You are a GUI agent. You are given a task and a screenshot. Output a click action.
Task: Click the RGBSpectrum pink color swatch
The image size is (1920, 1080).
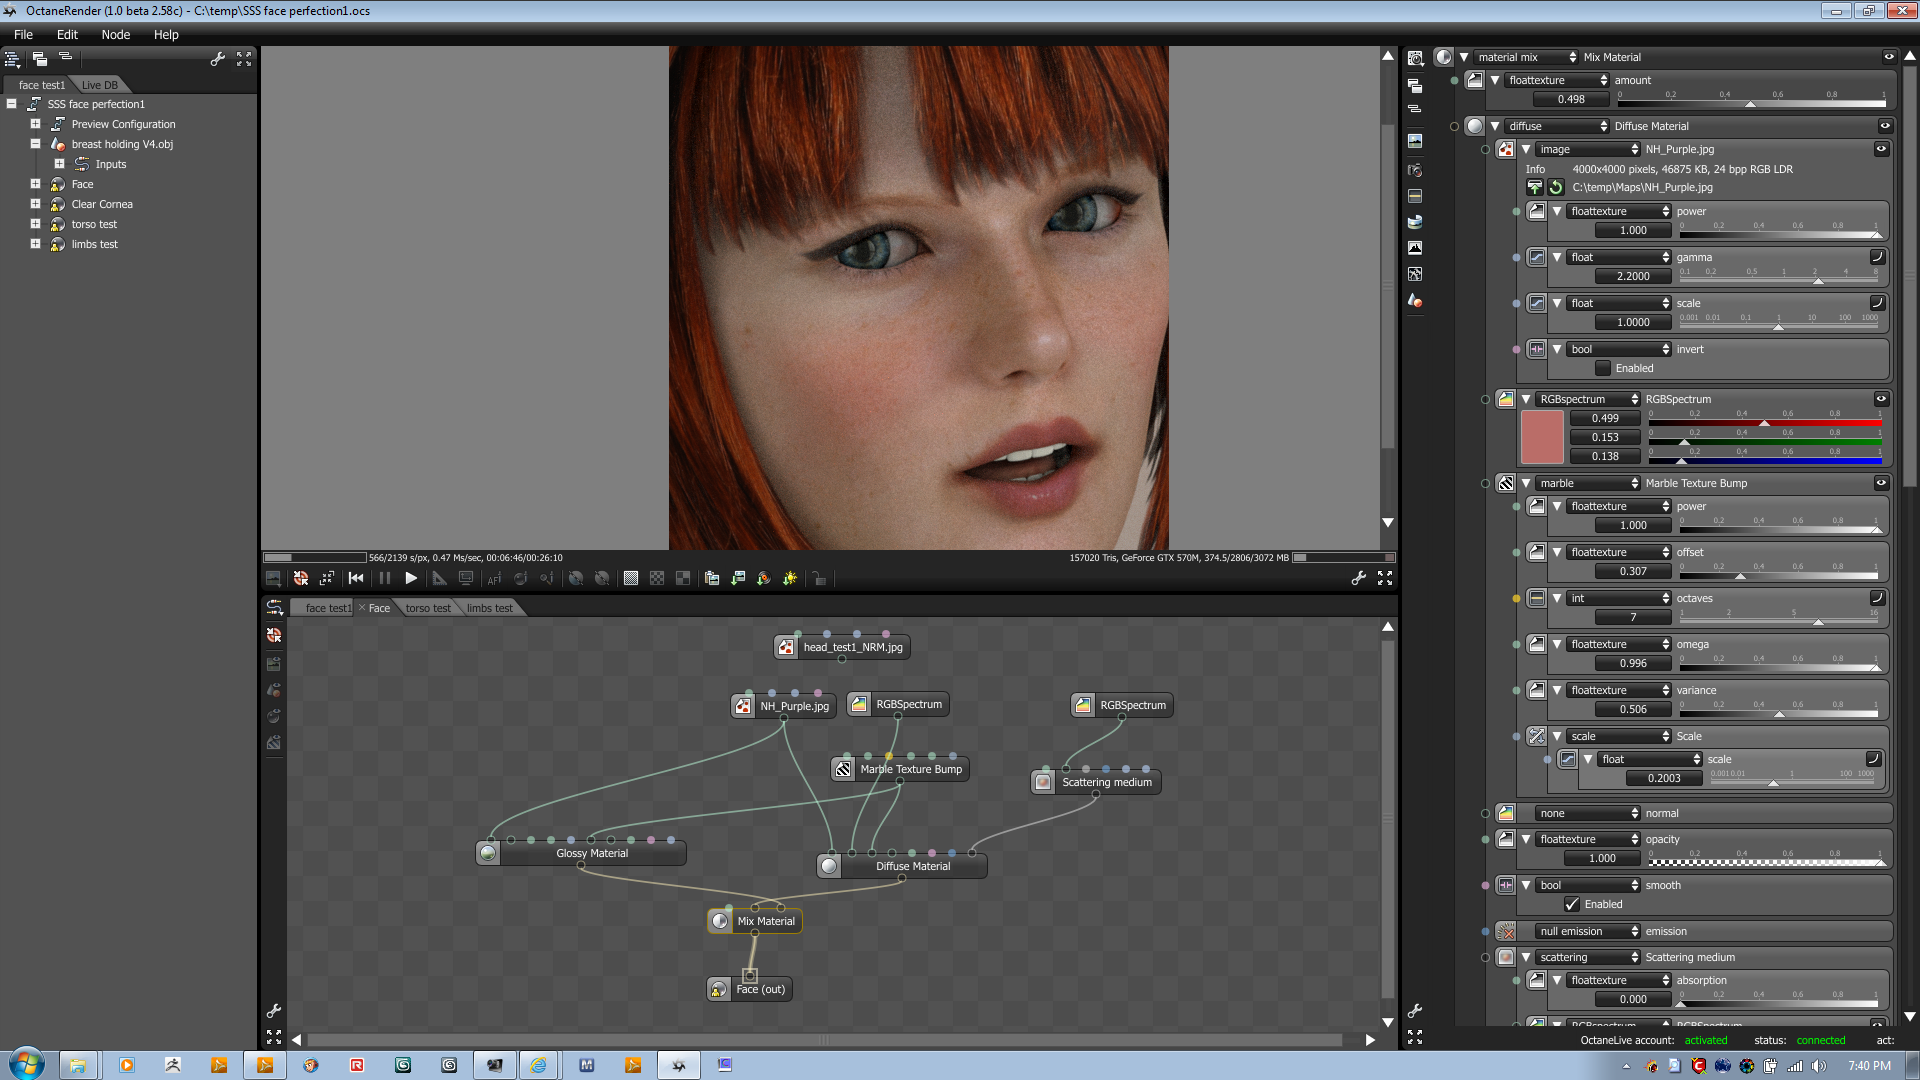pos(1541,437)
